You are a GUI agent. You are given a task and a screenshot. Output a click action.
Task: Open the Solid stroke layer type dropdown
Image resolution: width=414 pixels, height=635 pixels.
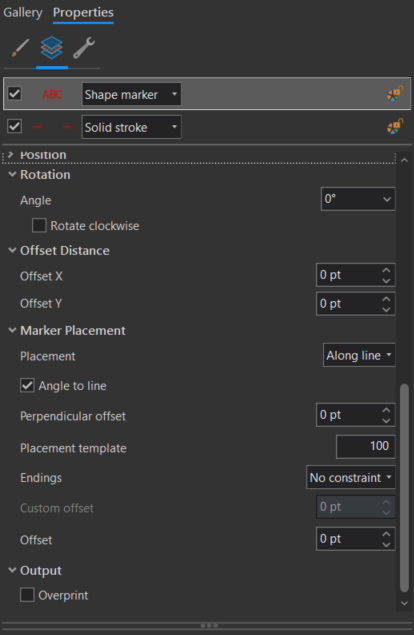click(x=131, y=127)
